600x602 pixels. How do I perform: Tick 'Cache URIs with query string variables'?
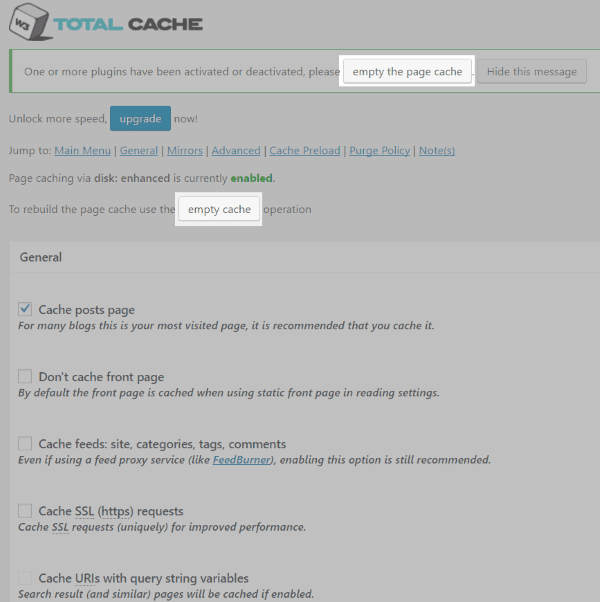click(x=25, y=578)
